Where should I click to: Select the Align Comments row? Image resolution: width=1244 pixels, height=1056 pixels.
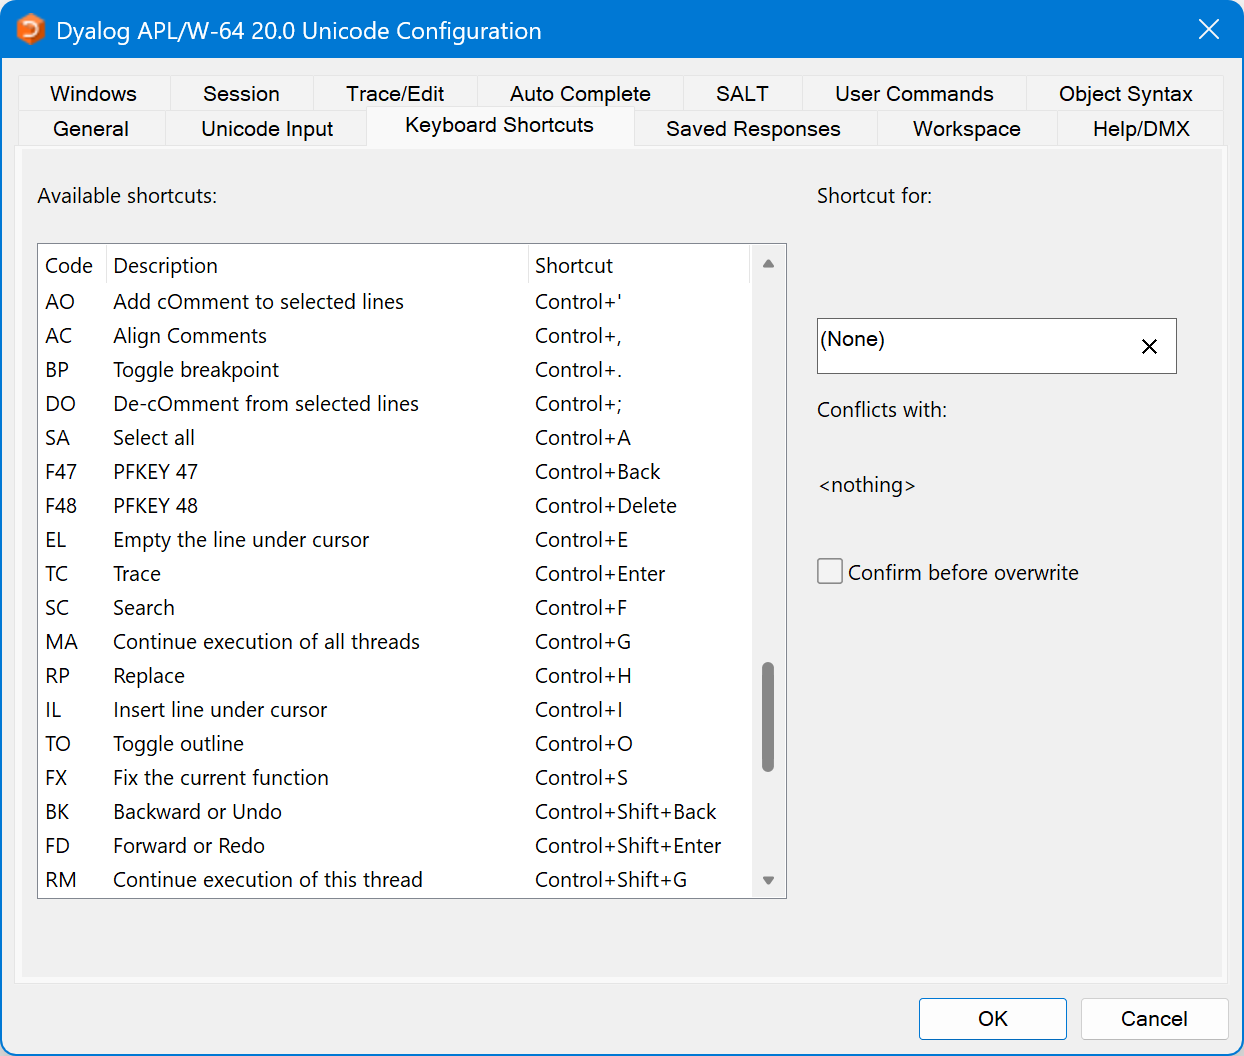pyautogui.click(x=395, y=336)
